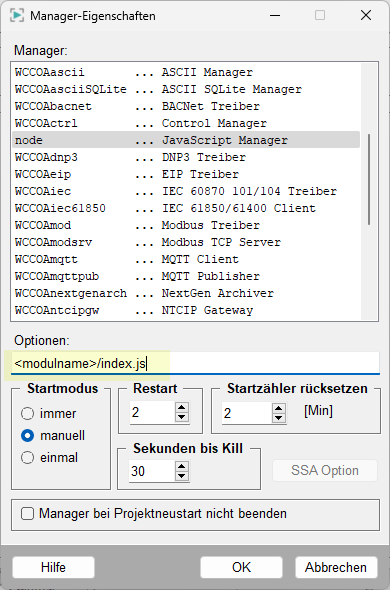
Task: Click the Manager-Eigenschaften title bar app icon
Action: [17, 15]
